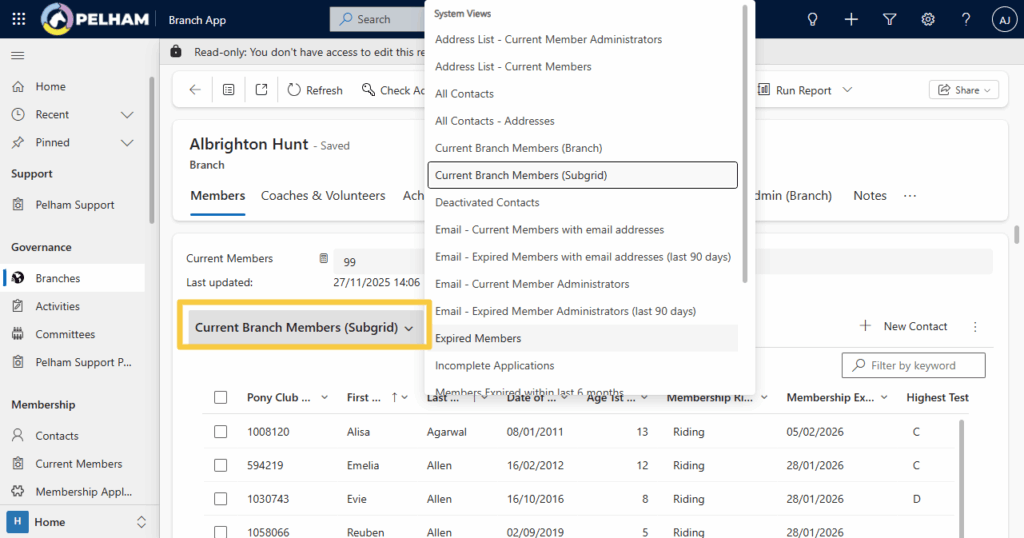Image resolution: width=1024 pixels, height=538 pixels.
Task: Open the advanced filter funnel icon
Action: click(x=889, y=19)
